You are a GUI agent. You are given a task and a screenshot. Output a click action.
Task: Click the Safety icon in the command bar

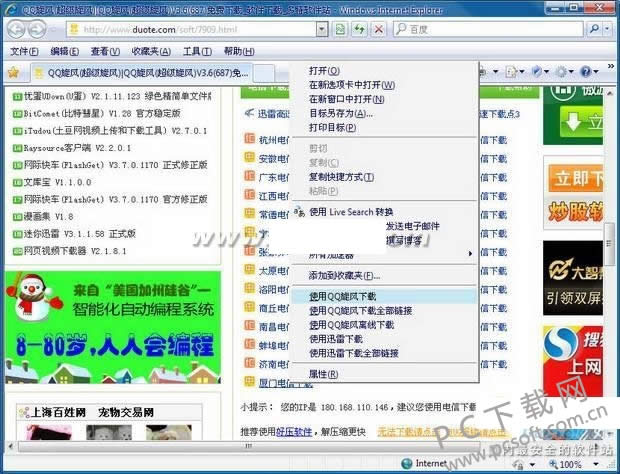tap(536, 72)
